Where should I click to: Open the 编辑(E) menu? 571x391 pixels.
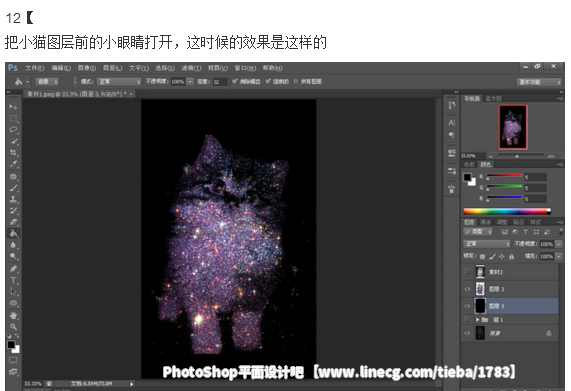coord(61,68)
